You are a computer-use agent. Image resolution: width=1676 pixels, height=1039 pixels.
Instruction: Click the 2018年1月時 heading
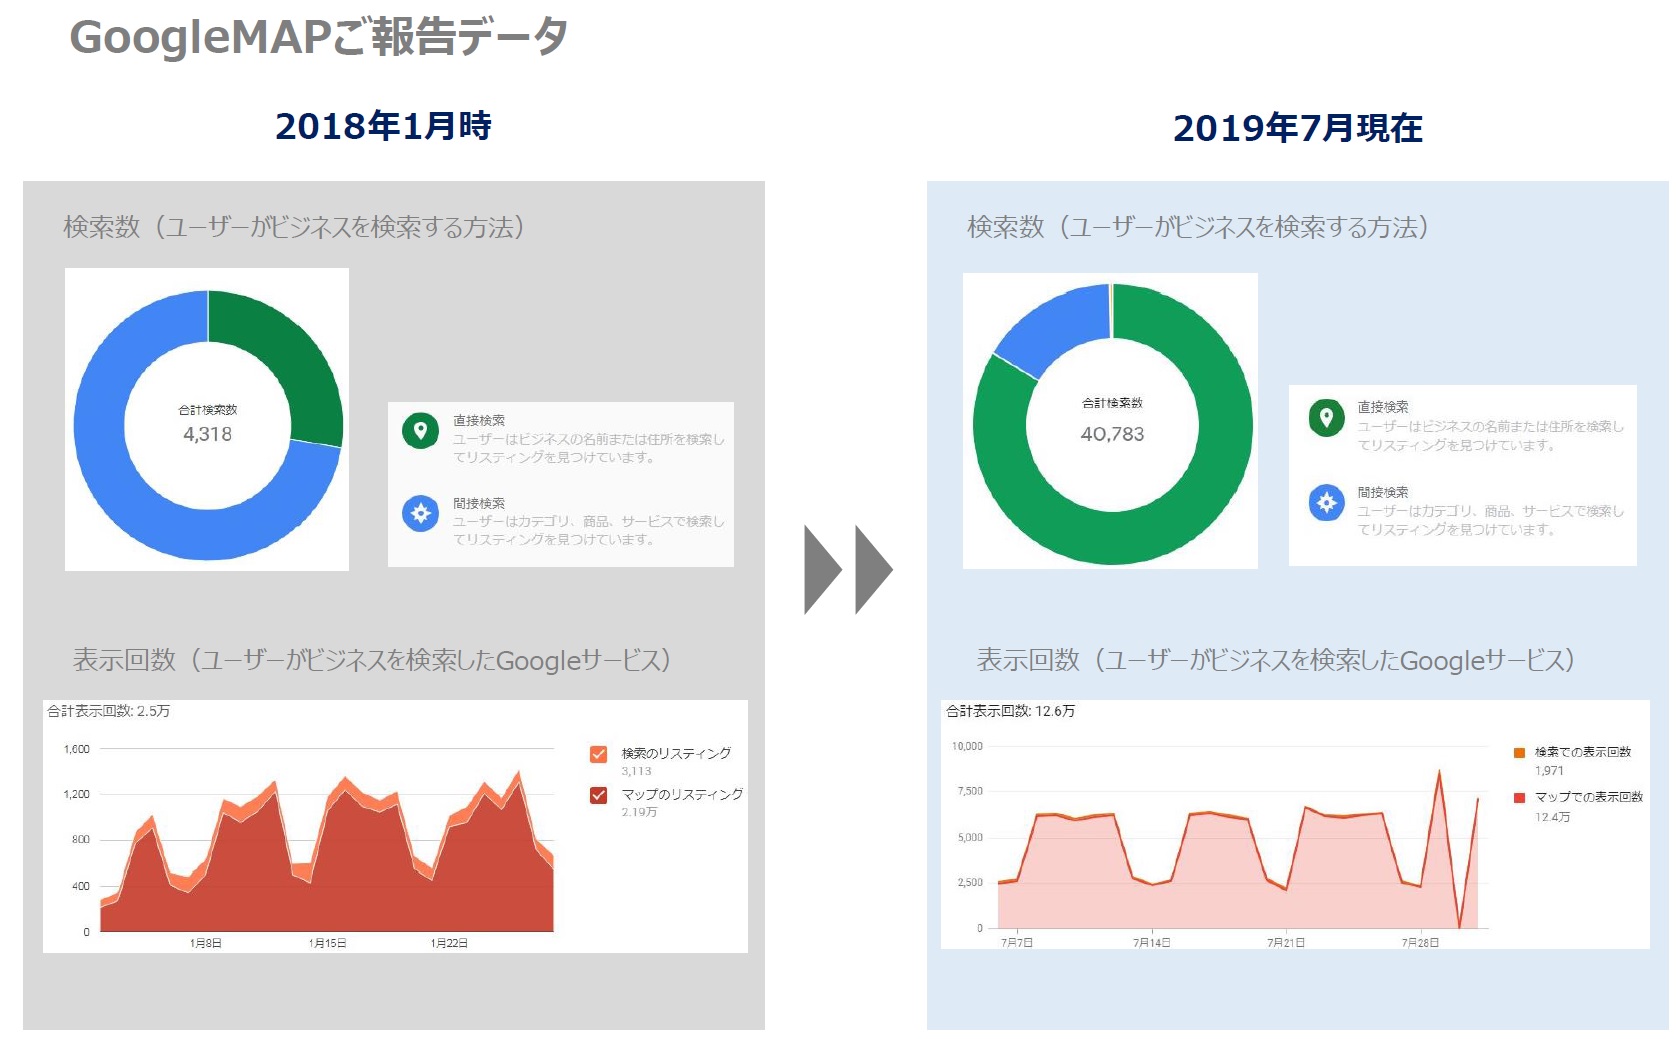coord(383,126)
